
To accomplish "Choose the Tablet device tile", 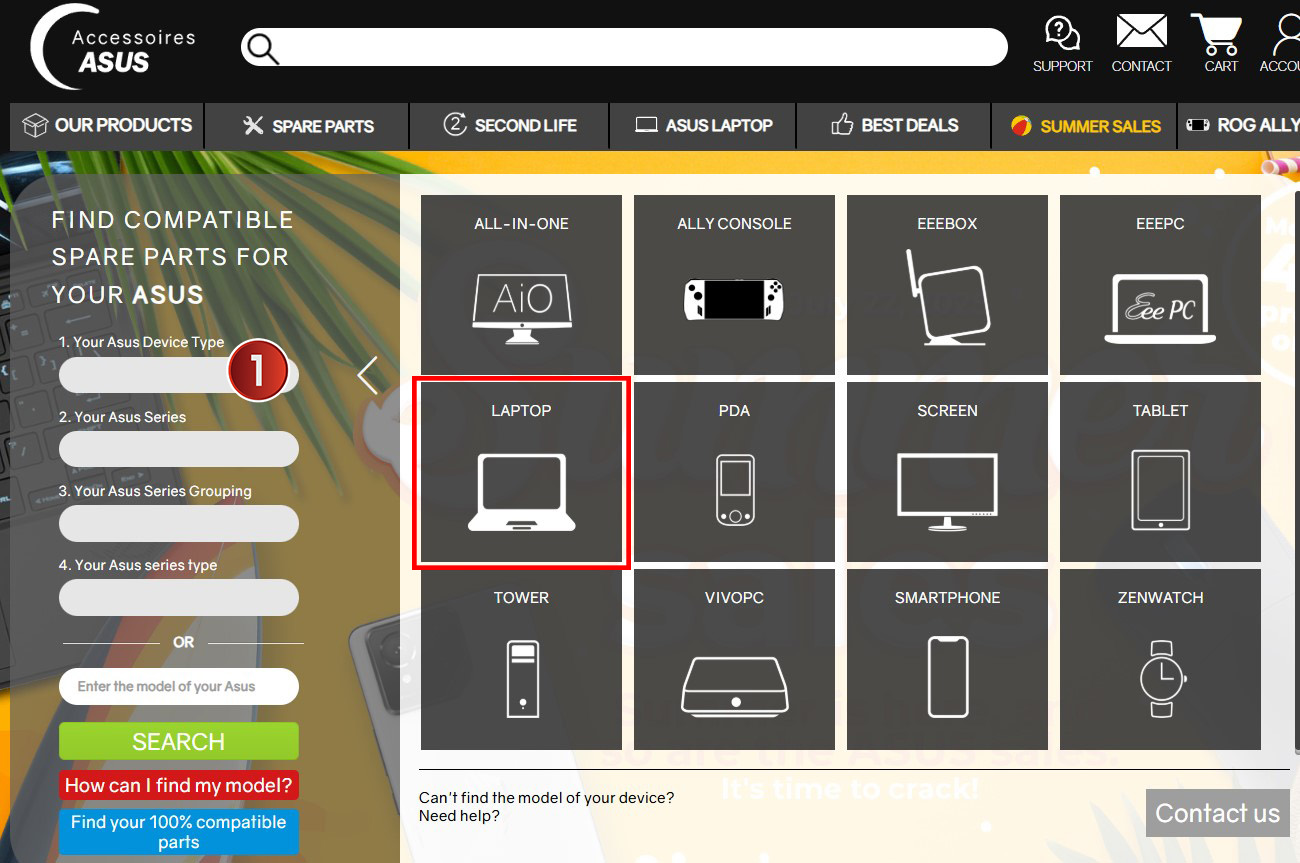I will coord(1160,472).
